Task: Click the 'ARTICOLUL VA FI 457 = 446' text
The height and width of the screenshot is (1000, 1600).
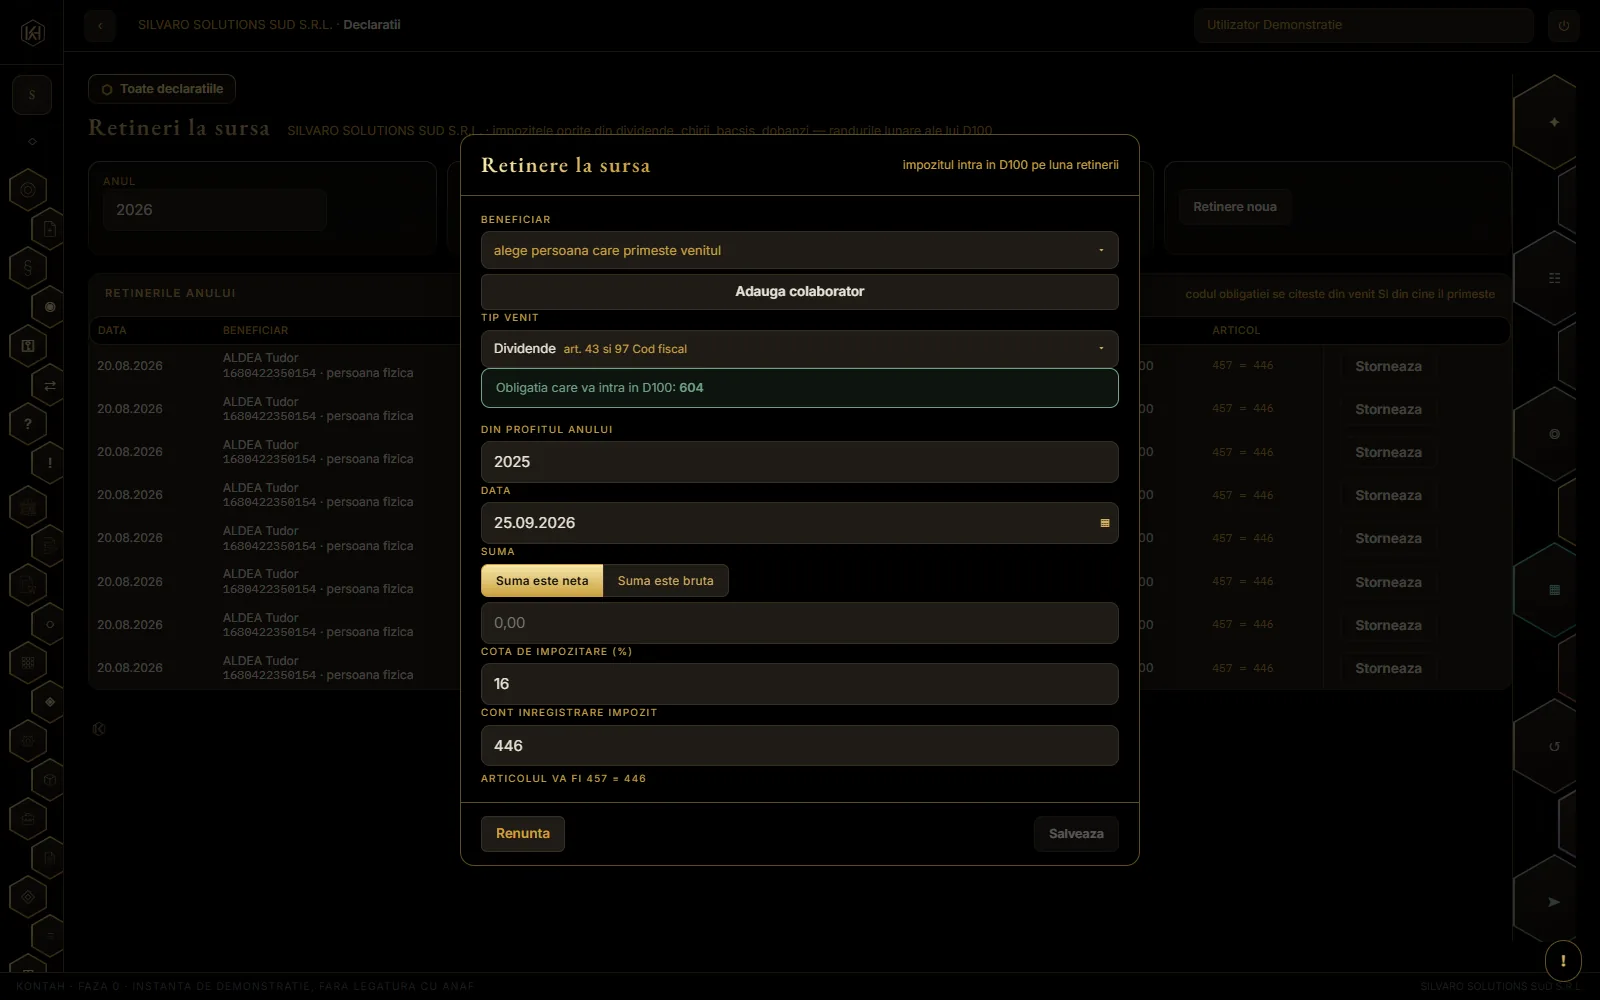Action: pos(563,778)
